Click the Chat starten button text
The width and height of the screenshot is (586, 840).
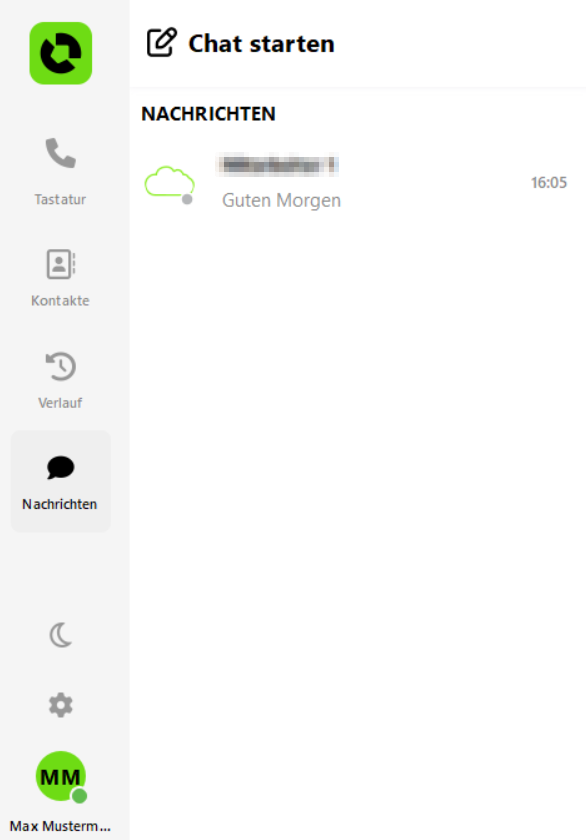[x=261, y=43]
